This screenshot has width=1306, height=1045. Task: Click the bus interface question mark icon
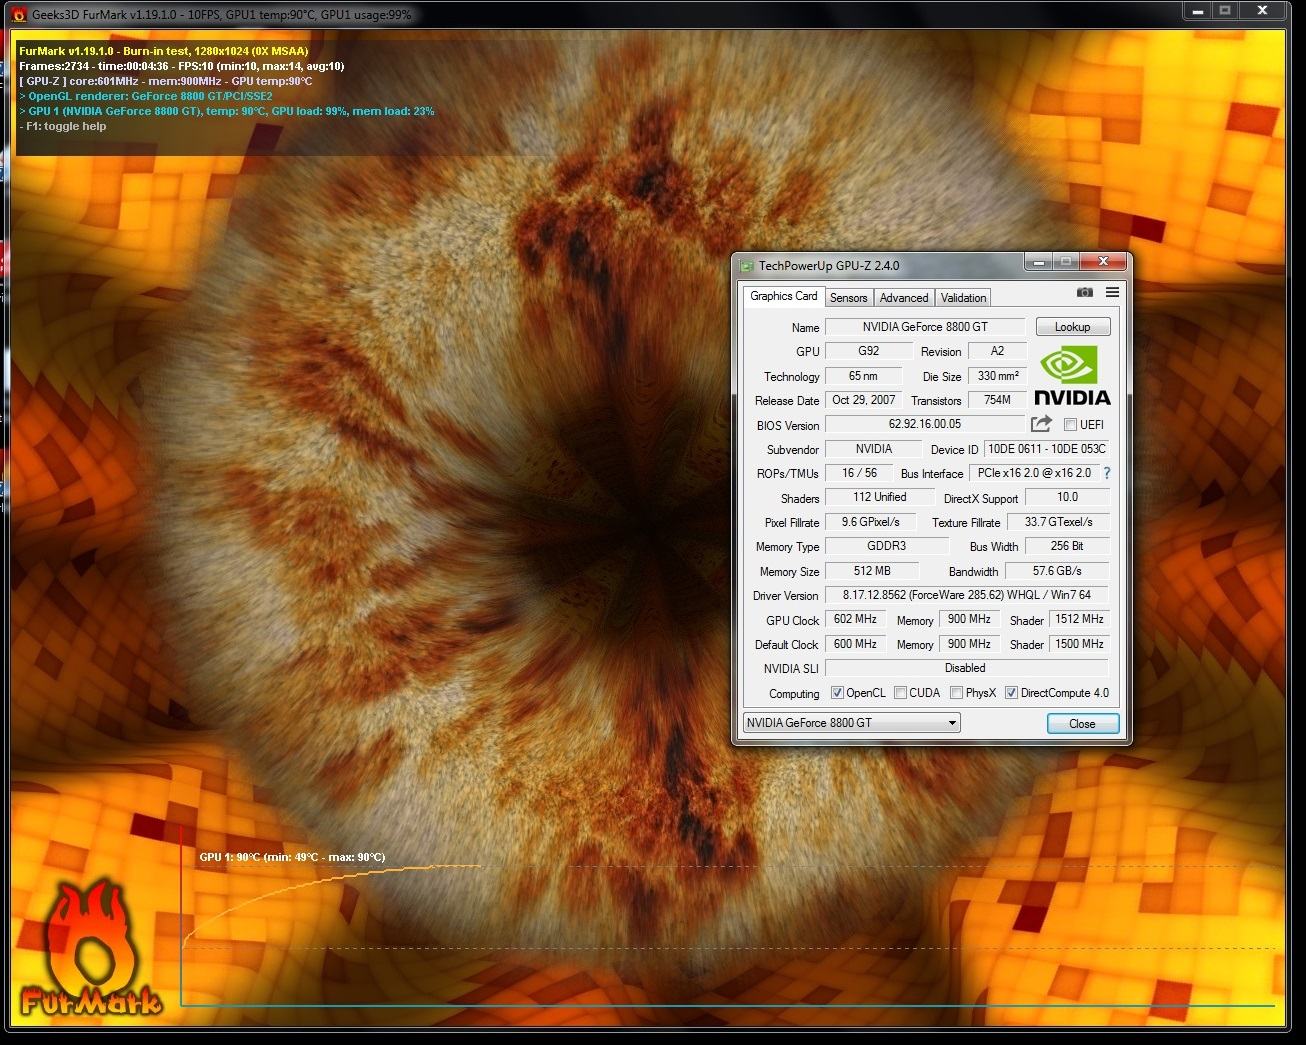pyautogui.click(x=1107, y=473)
